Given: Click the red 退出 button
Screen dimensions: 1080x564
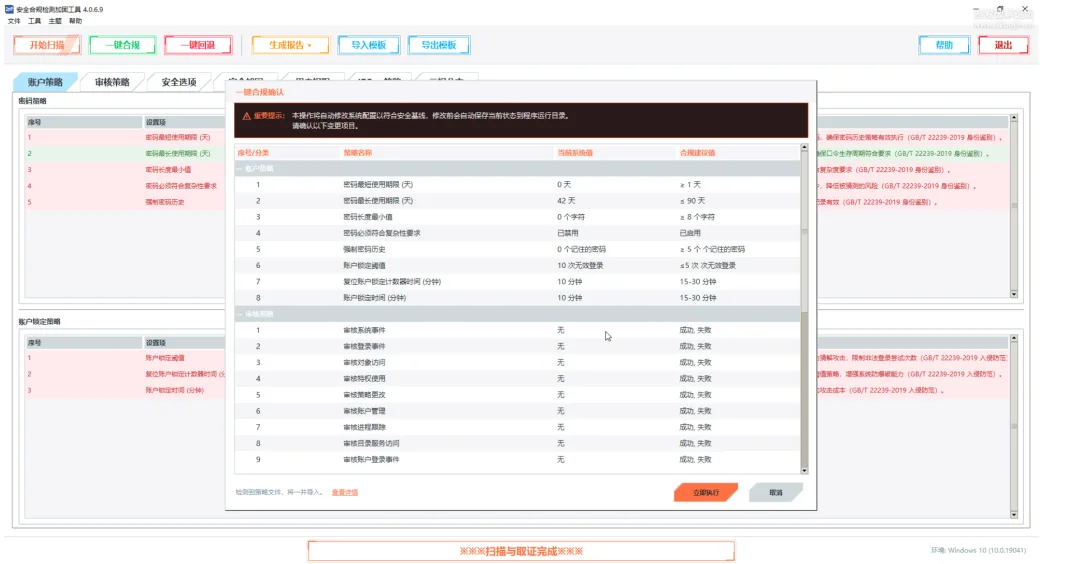Looking at the screenshot, I should pyautogui.click(x=1003, y=45).
